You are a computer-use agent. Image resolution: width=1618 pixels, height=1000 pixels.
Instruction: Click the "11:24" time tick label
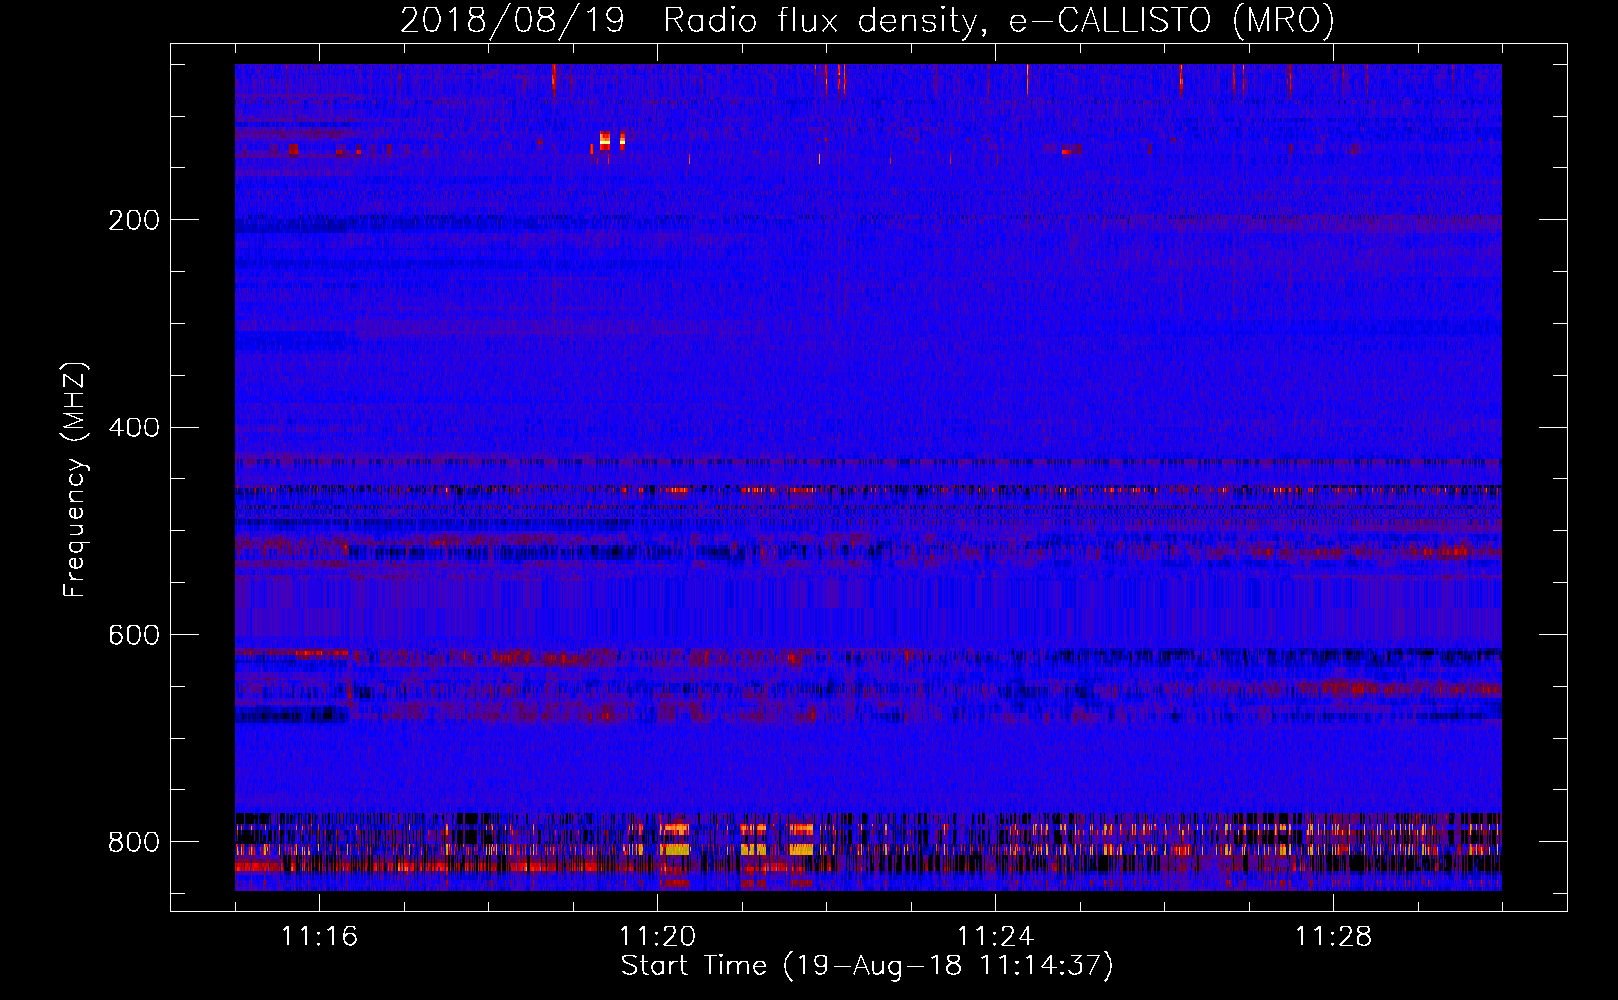pyautogui.click(x=995, y=937)
